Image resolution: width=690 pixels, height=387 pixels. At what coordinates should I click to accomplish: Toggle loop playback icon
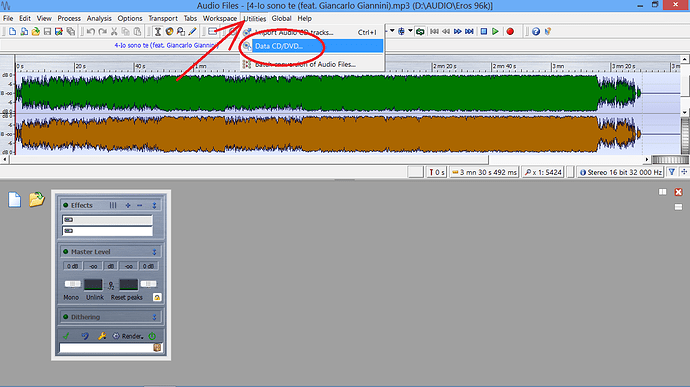tap(420, 32)
